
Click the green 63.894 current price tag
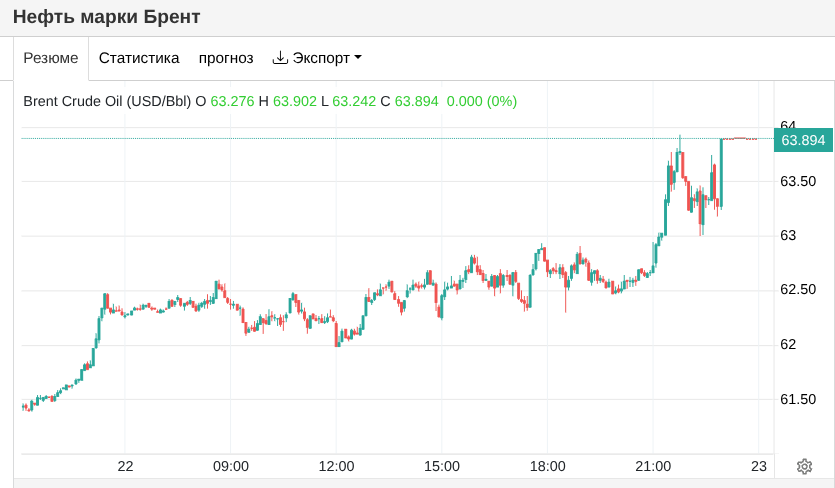tap(803, 140)
